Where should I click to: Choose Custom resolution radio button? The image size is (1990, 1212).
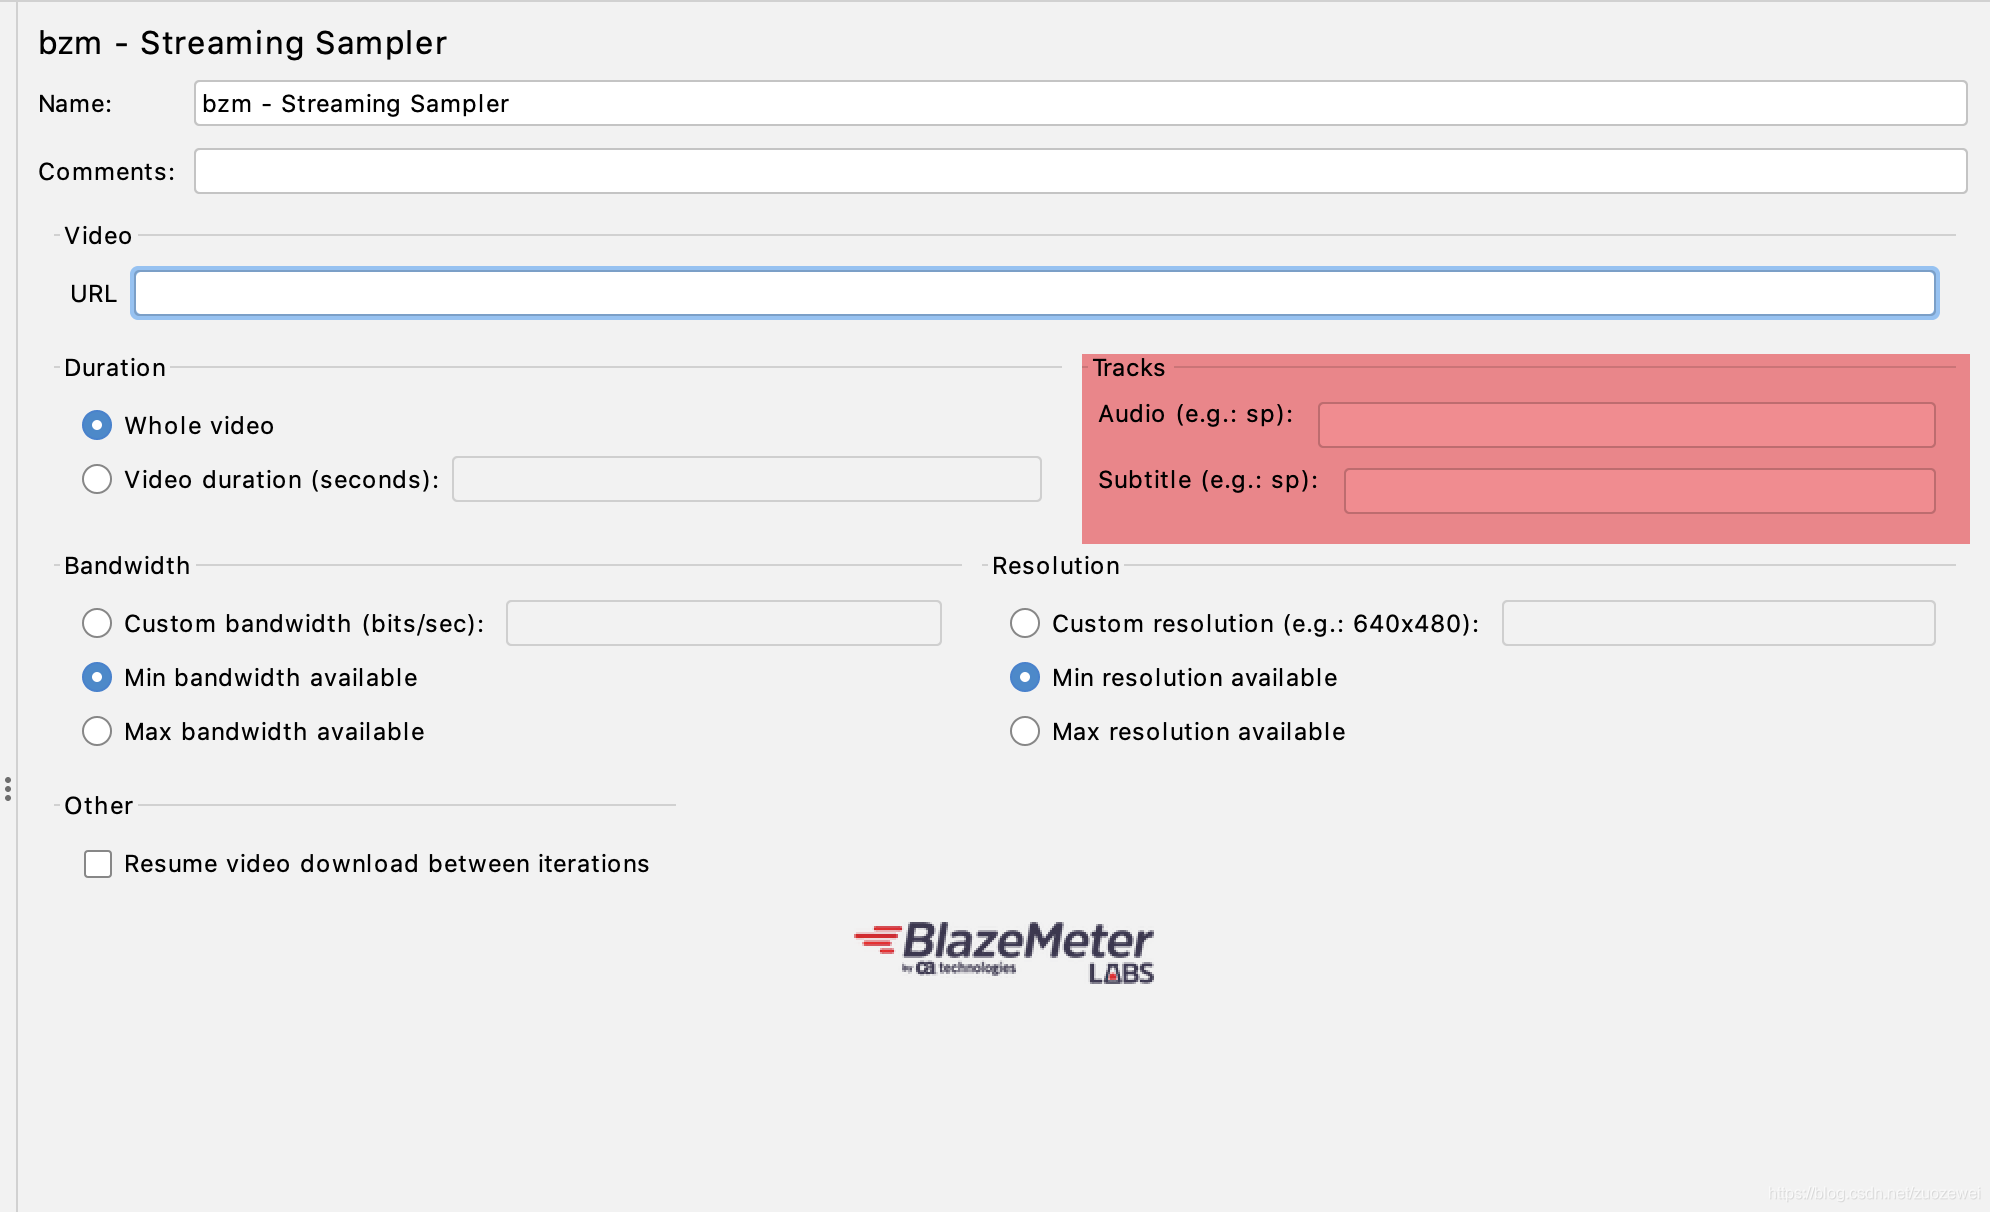coord(1025,623)
